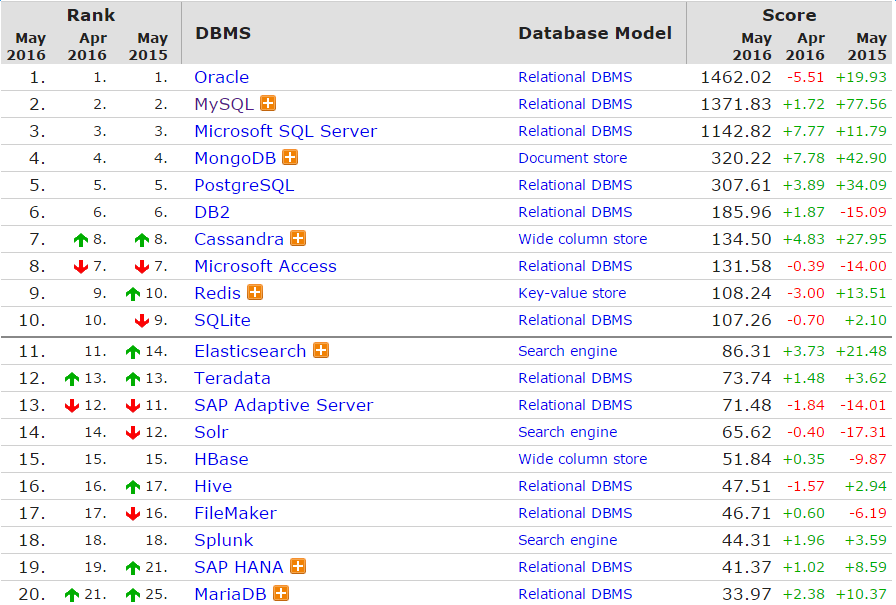Open the SQLite link
The width and height of the screenshot is (896, 605).
pos(222,320)
